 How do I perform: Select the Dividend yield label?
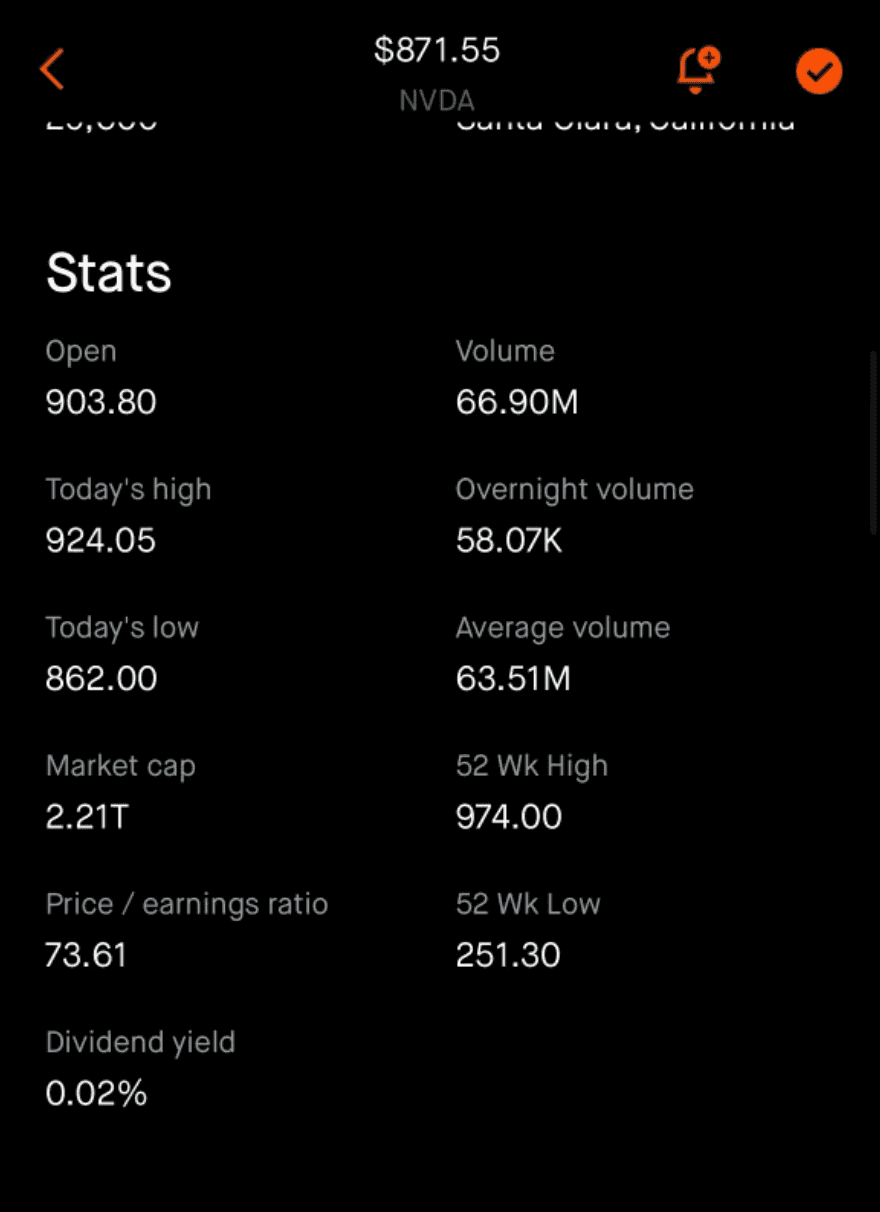coord(140,1042)
